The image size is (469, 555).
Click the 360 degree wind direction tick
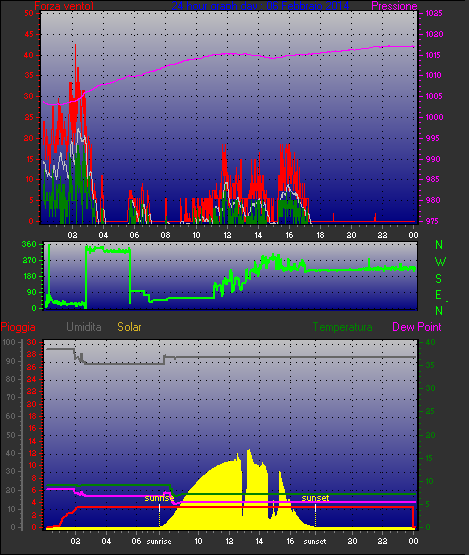(x=29, y=244)
